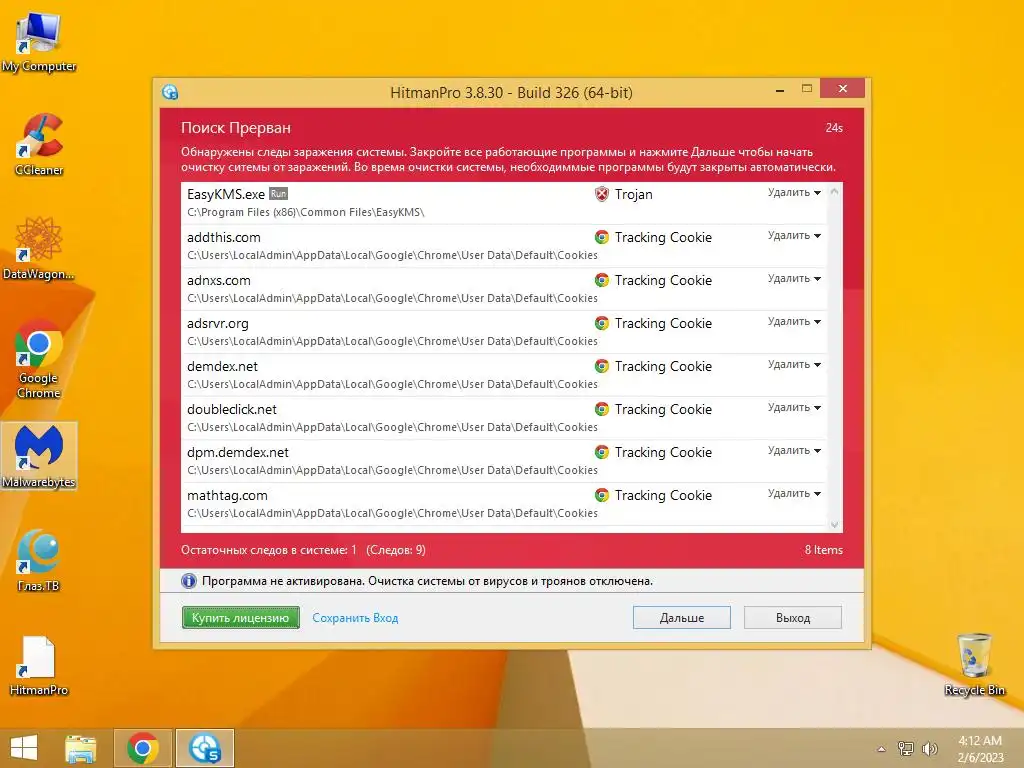Click the Дальше button
The image size is (1024, 768).
(x=682, y=618)
